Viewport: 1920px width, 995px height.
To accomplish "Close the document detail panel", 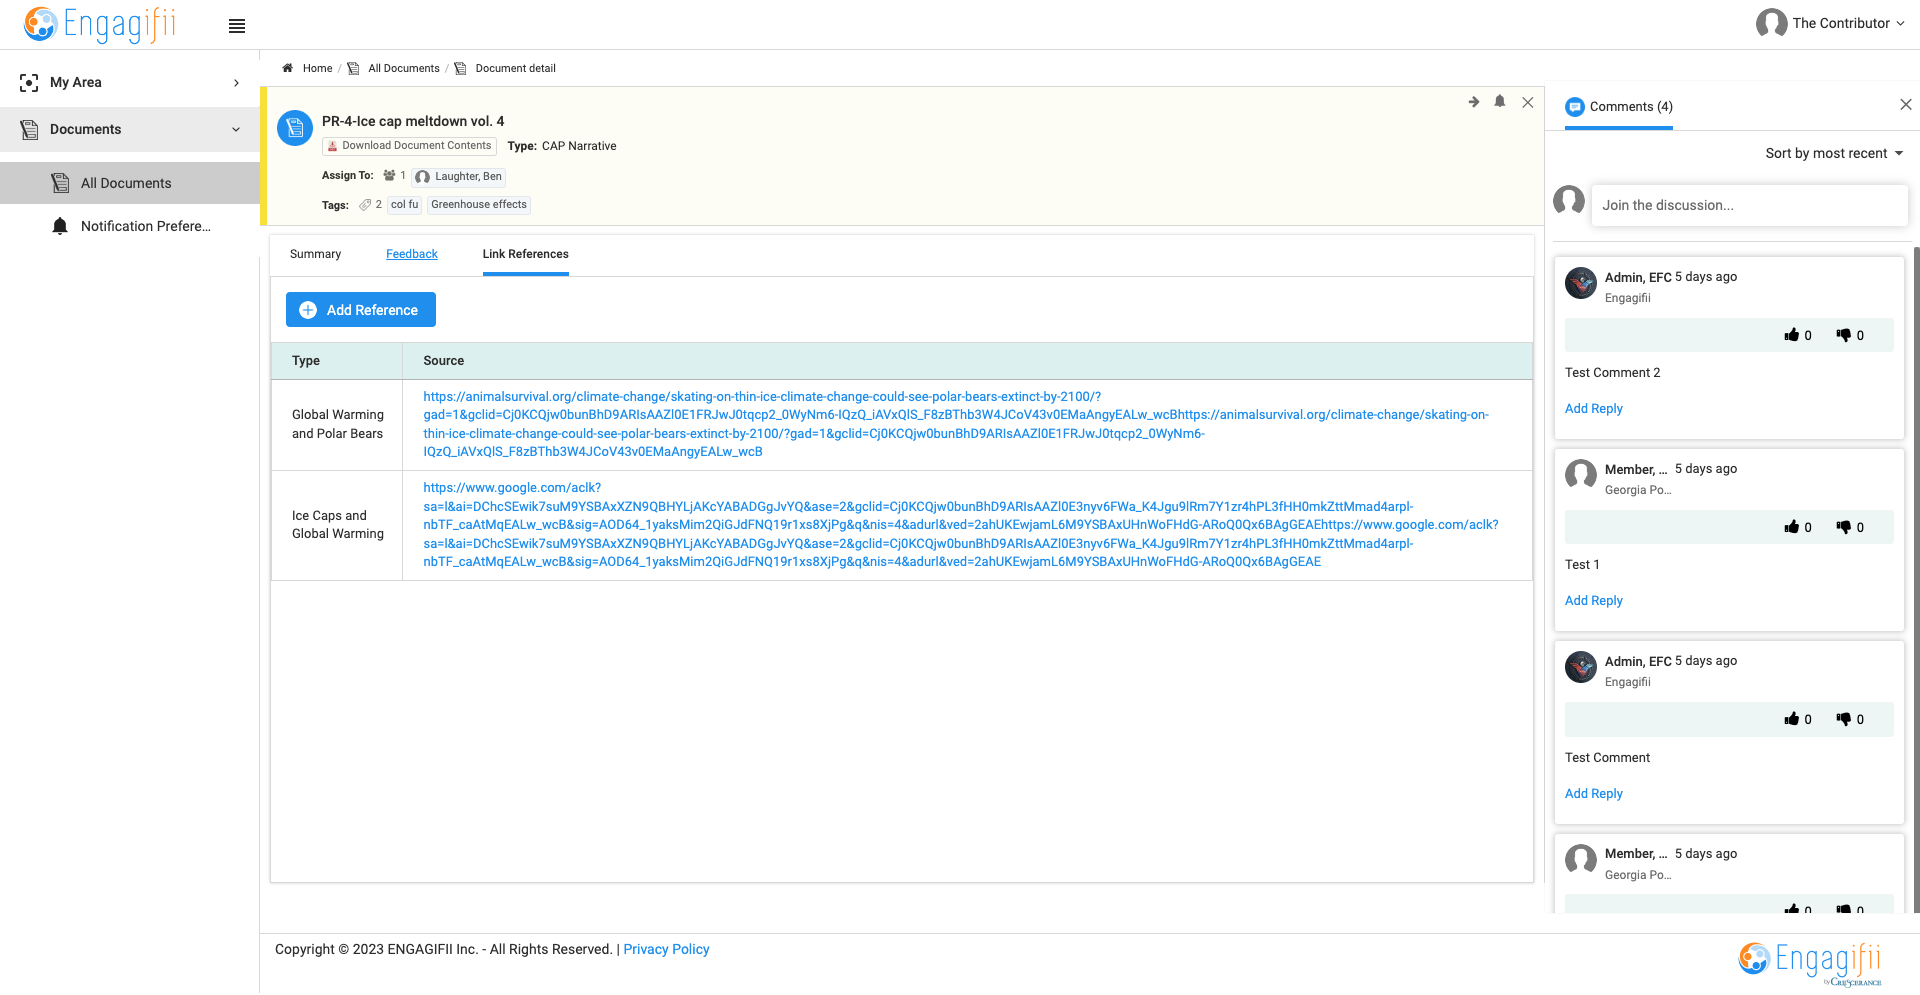I will pos(1528,102).
